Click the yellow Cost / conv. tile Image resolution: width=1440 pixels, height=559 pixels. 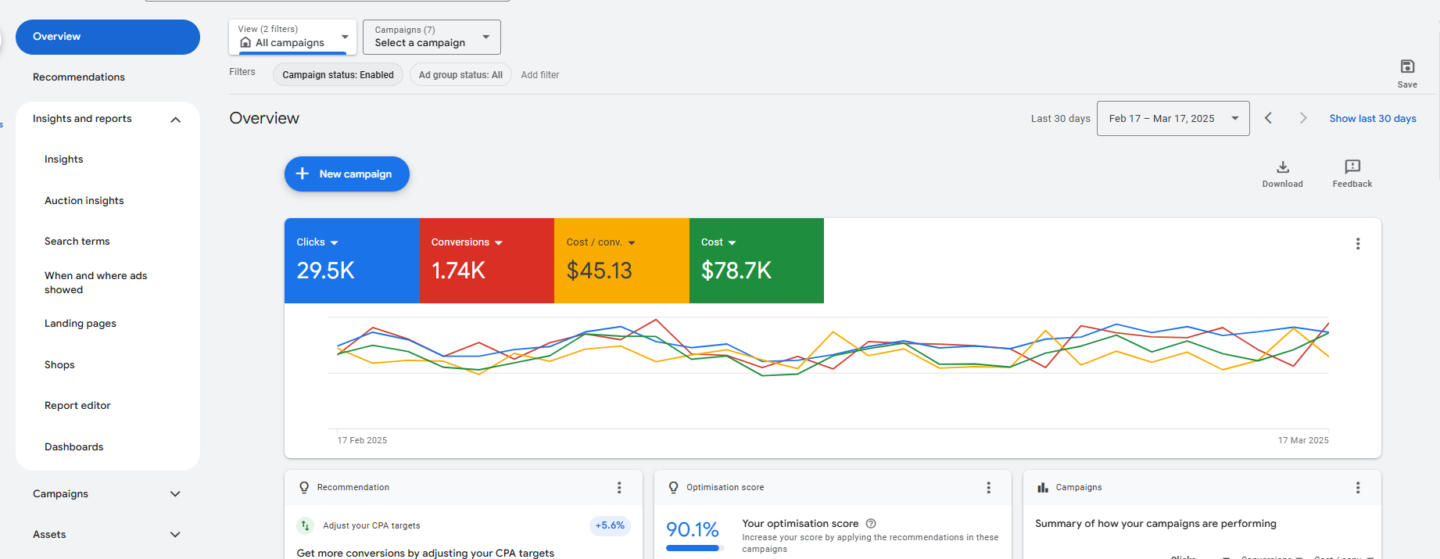click(x=622, y=260)
